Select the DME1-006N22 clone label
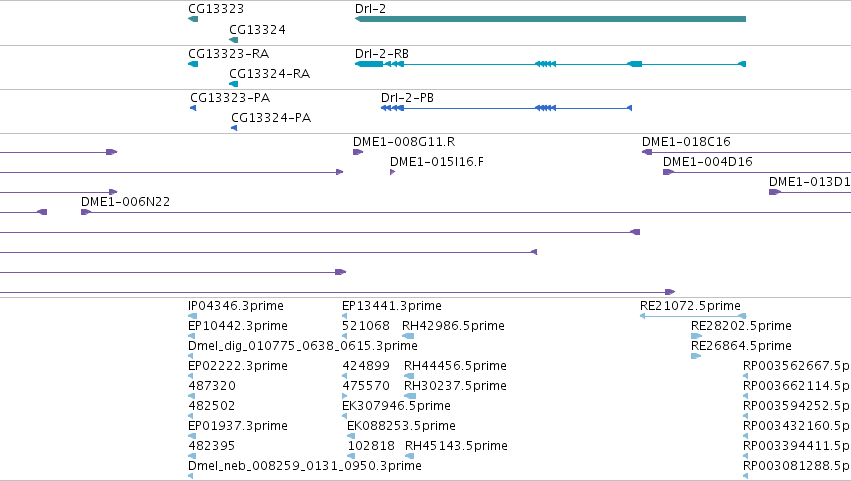851x481 pixels. coord(125,202)
